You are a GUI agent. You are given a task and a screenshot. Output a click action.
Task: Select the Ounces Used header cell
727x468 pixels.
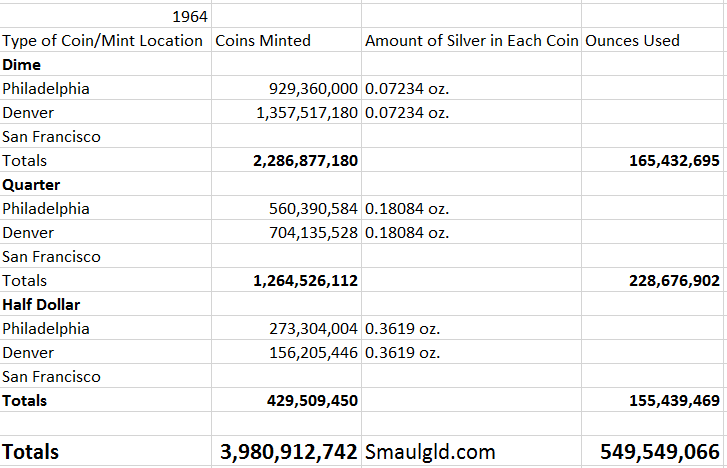click(x=632, y=41)
